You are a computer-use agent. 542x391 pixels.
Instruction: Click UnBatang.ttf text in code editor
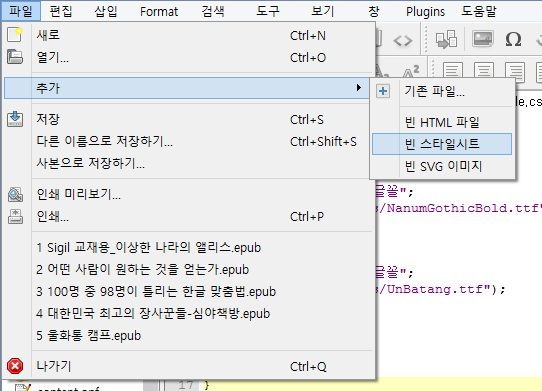434,289
